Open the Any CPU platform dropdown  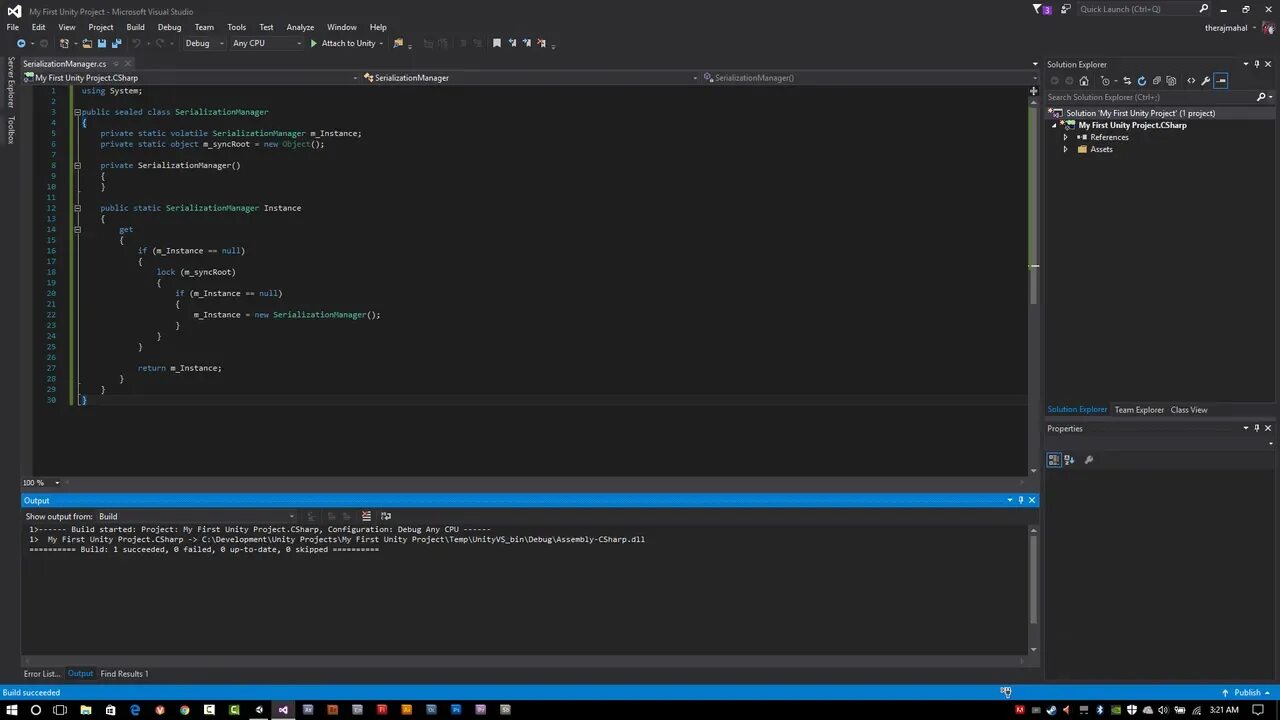266,43
